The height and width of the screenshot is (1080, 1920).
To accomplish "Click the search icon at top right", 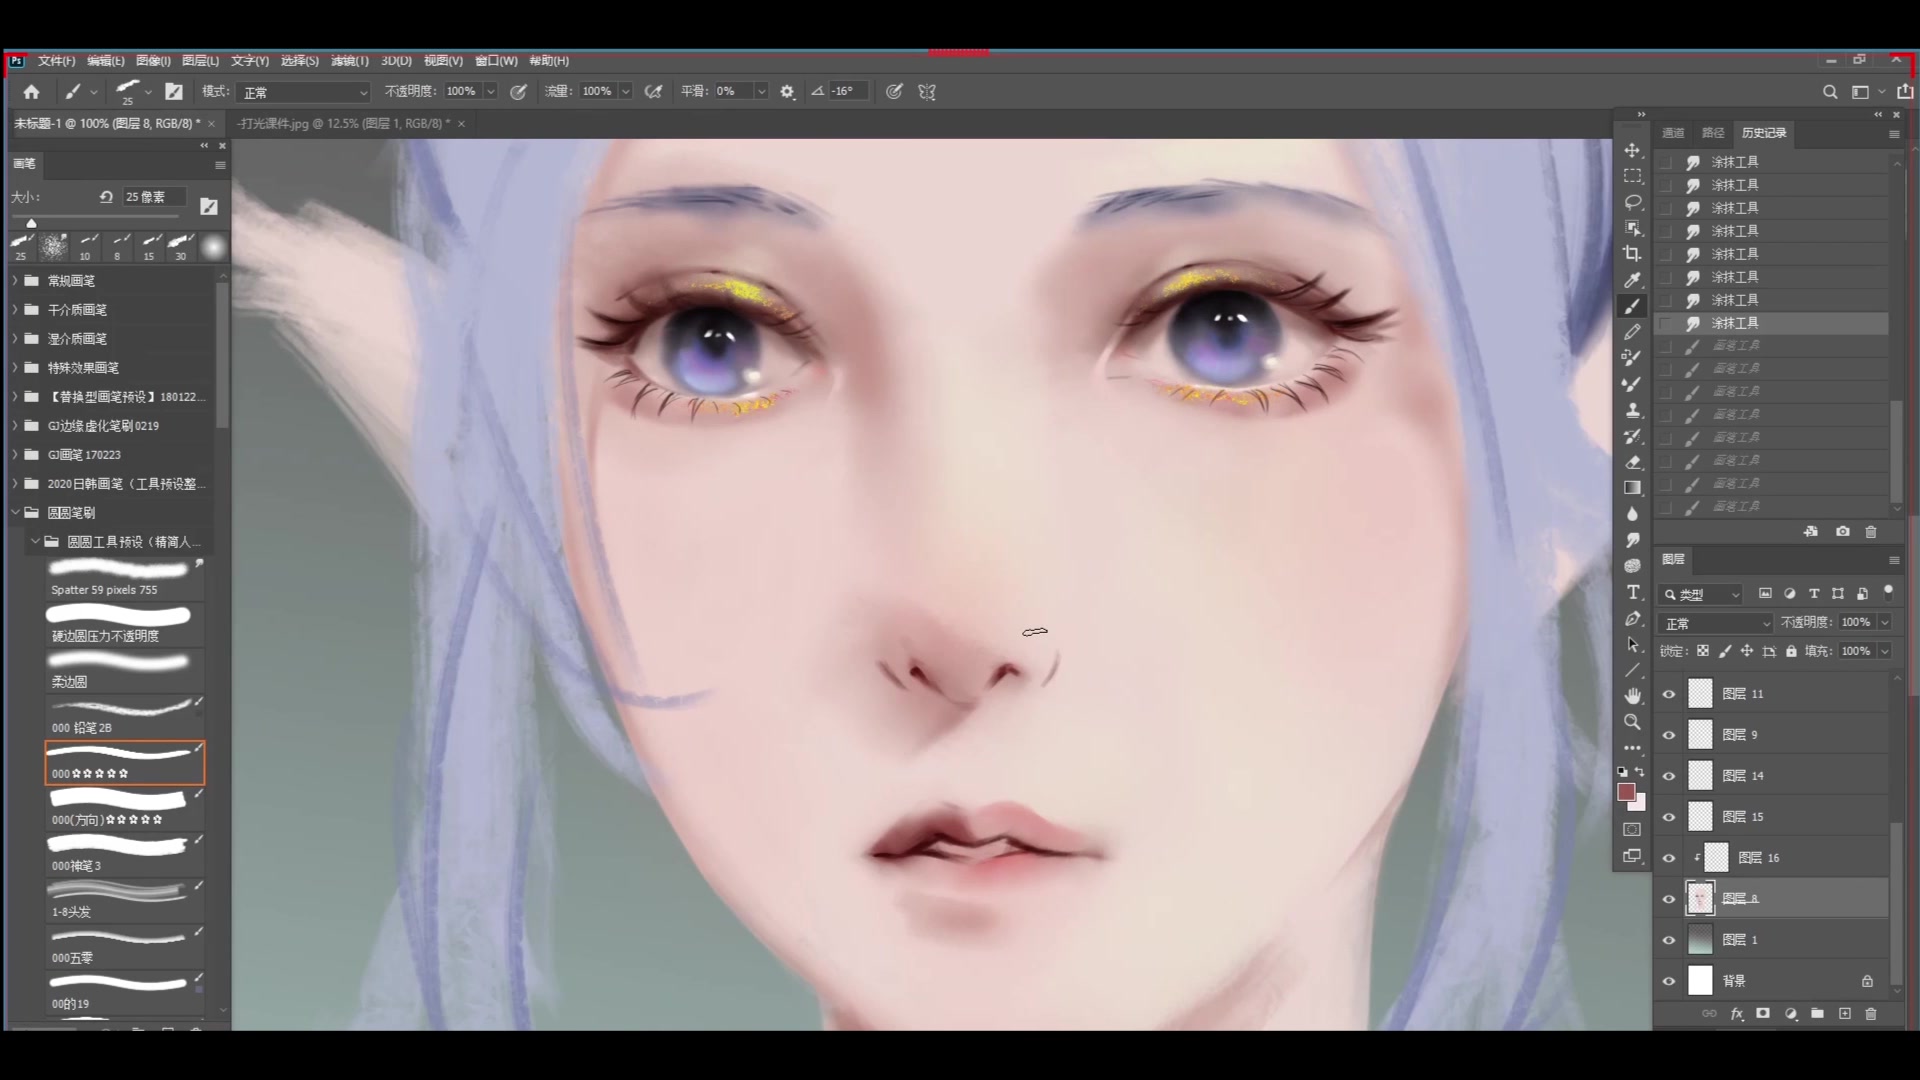I will coord(1830,92).
